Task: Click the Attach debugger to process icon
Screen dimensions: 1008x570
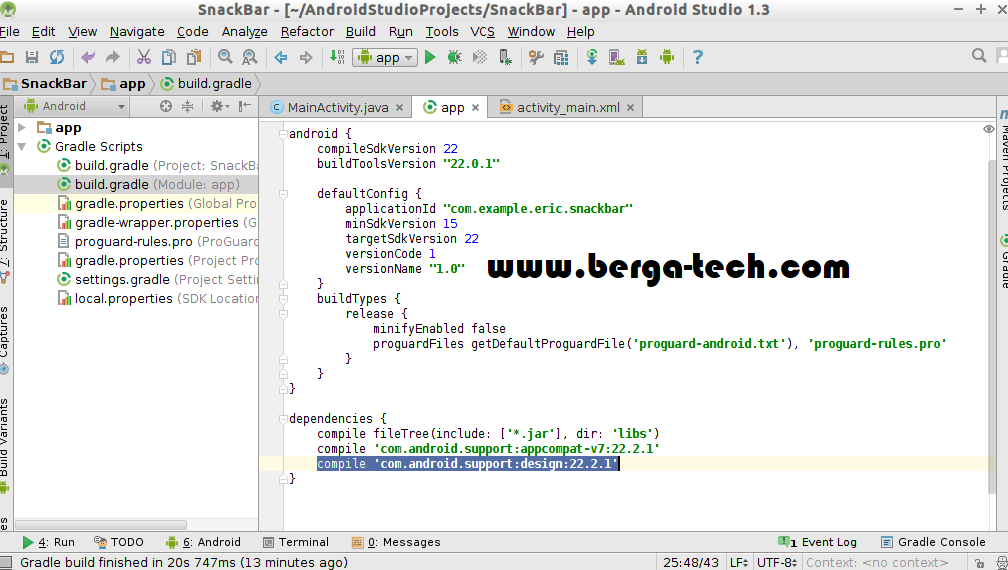Action: (505, 57)
